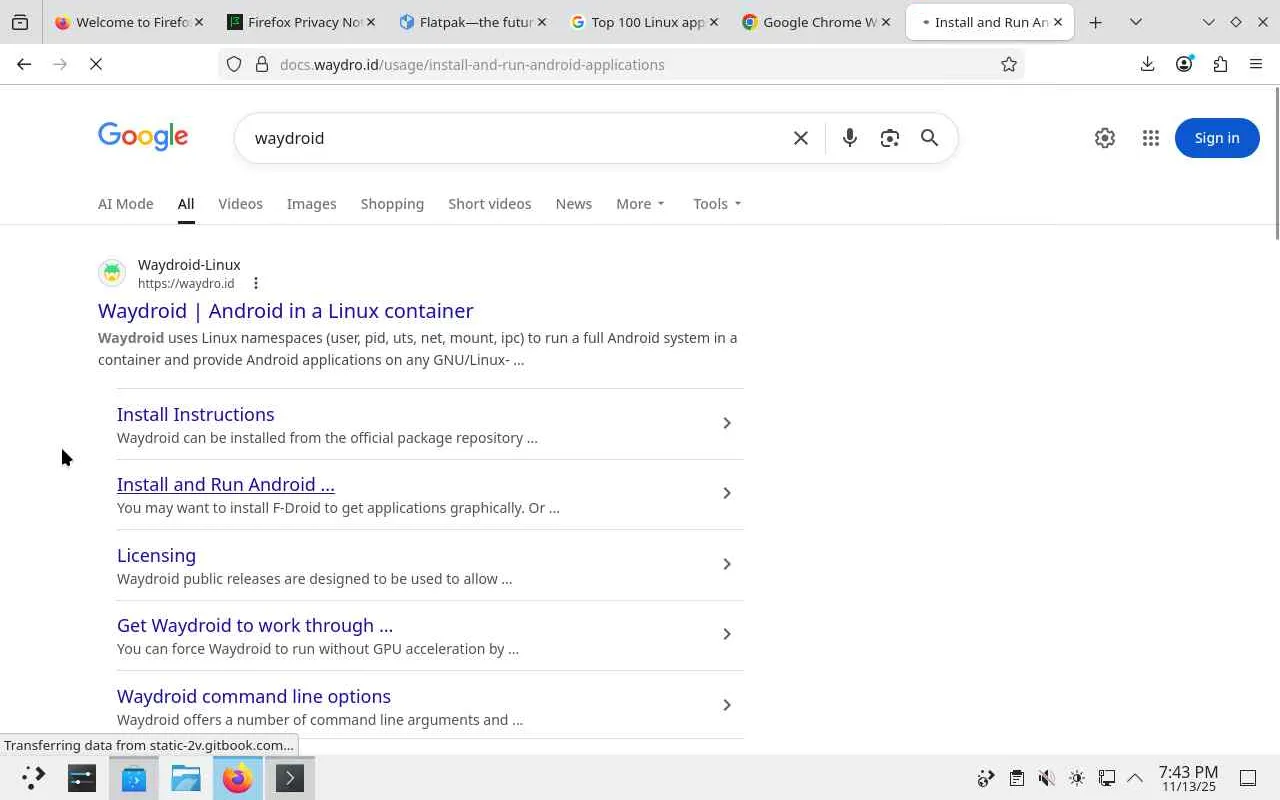
Task: Launch System Settings from the taskbar
Action: click(x=82, y=778)
